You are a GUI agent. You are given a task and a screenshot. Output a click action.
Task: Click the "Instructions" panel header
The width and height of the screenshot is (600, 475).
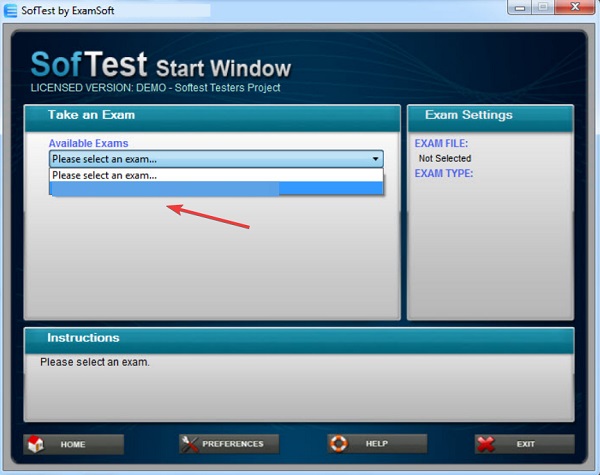coord(299,340)
